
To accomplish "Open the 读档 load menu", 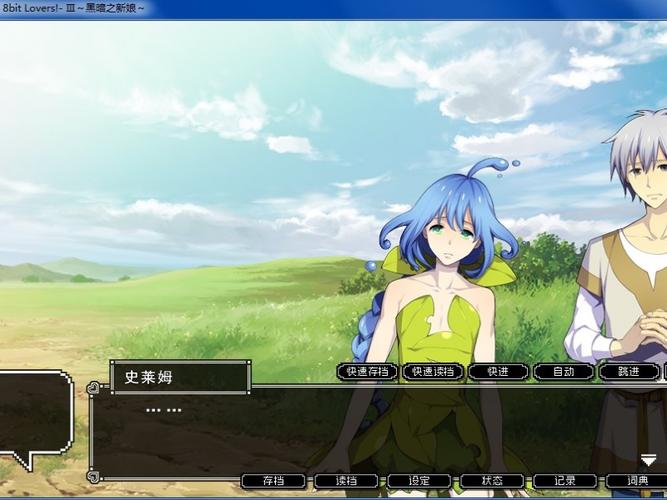I will pos(346,481).
